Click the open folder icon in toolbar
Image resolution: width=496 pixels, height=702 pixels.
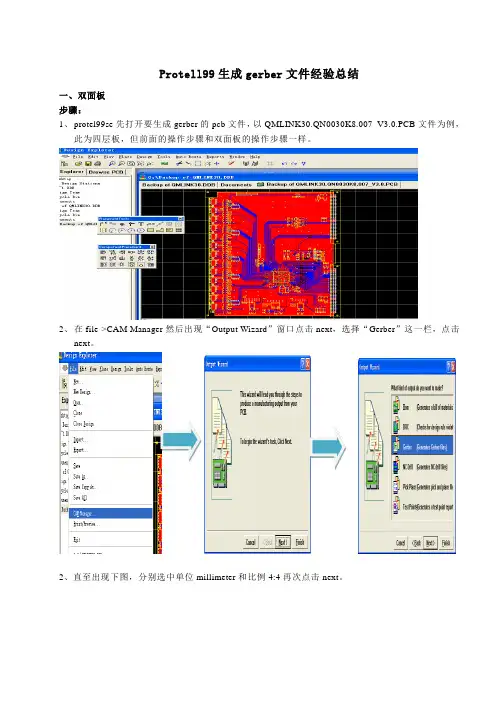[78, 164]
